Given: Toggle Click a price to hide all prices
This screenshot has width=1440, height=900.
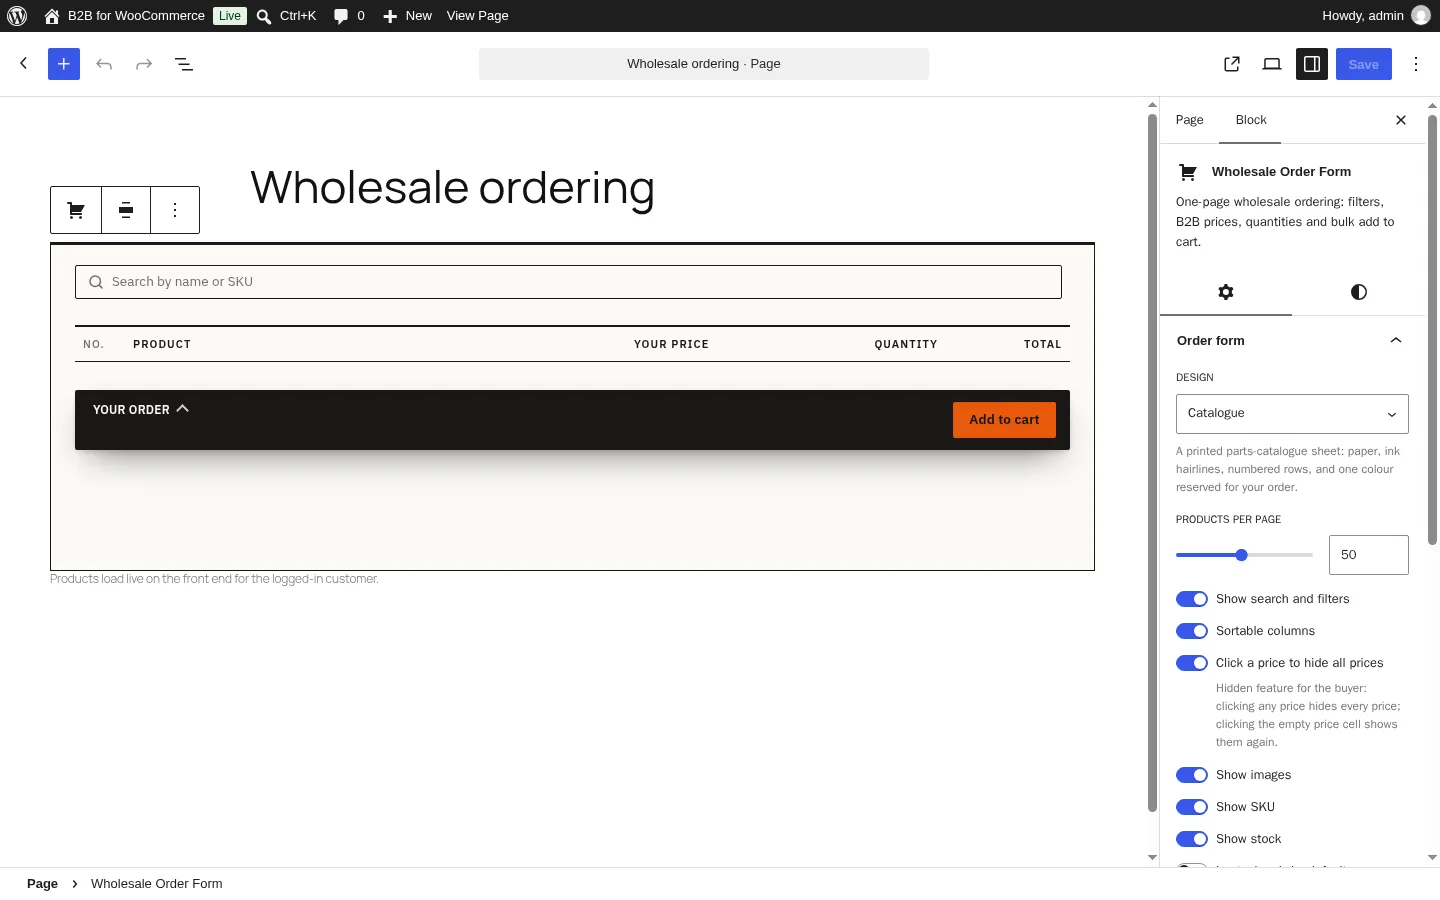Looking at the screenshot, I should (1192, 663).
